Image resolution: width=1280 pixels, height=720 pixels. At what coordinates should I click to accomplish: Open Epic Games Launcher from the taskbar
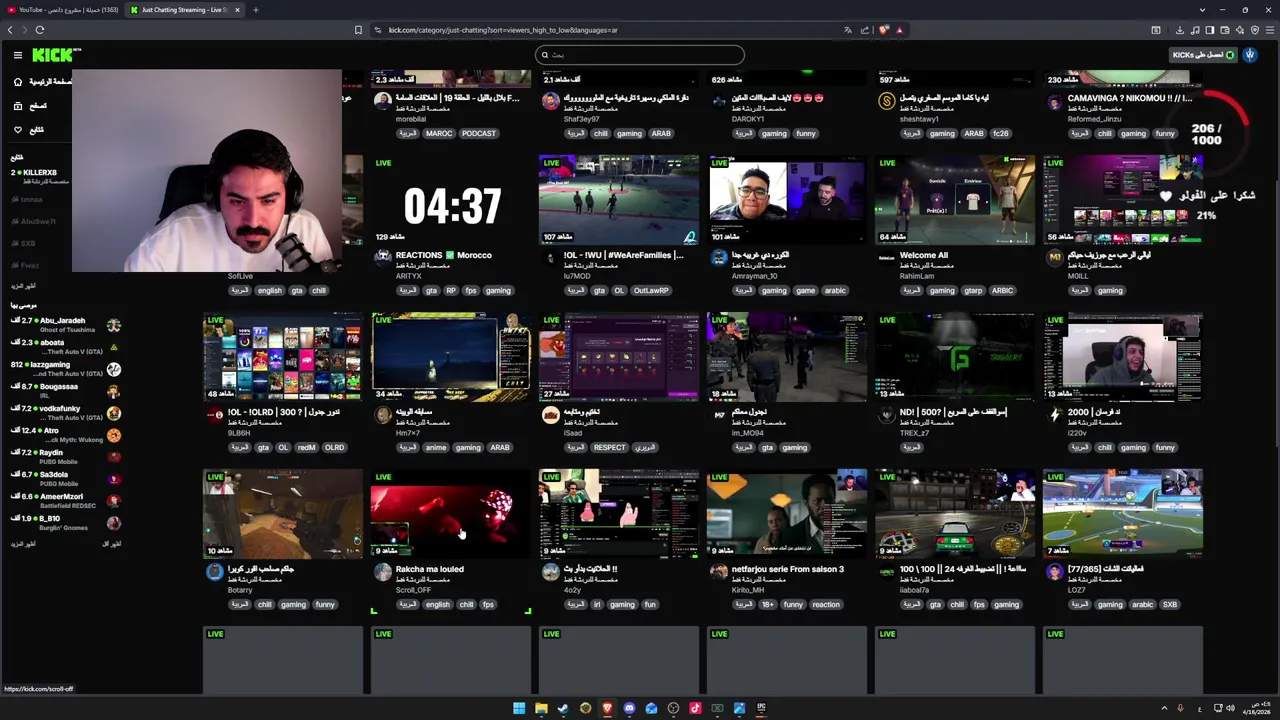(761, 708)
